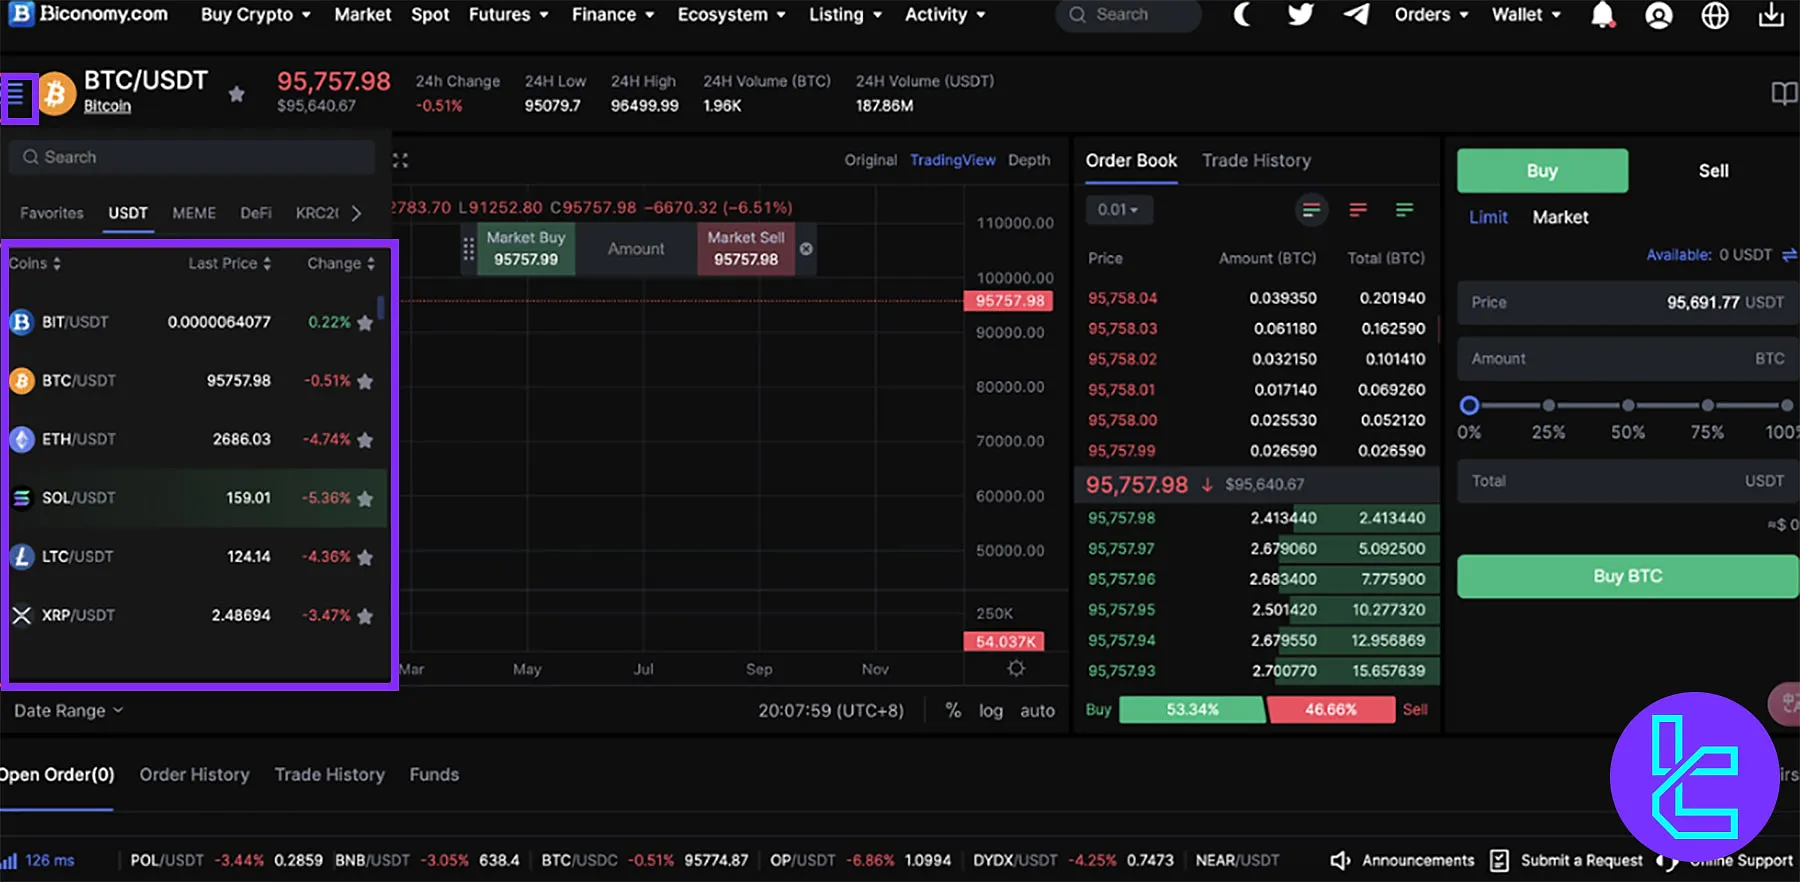The height and width of the screenshot is (882, 1800).
Task: Open the Orders dropdown
Action: tap(1432, 15)
